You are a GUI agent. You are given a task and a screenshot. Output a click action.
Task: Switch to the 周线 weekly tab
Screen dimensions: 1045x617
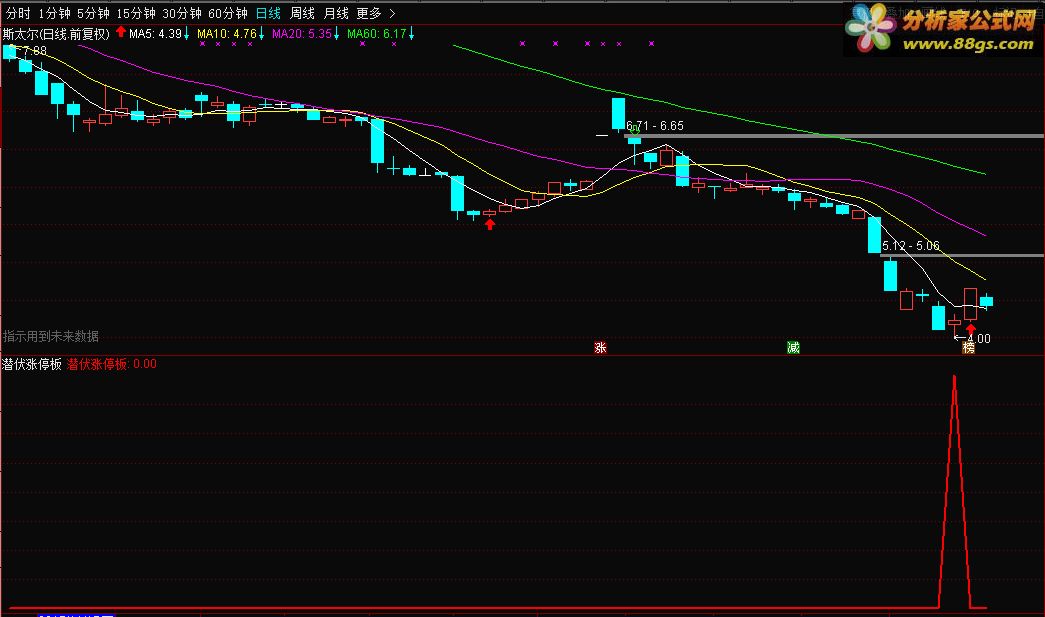tap(302, 13)
